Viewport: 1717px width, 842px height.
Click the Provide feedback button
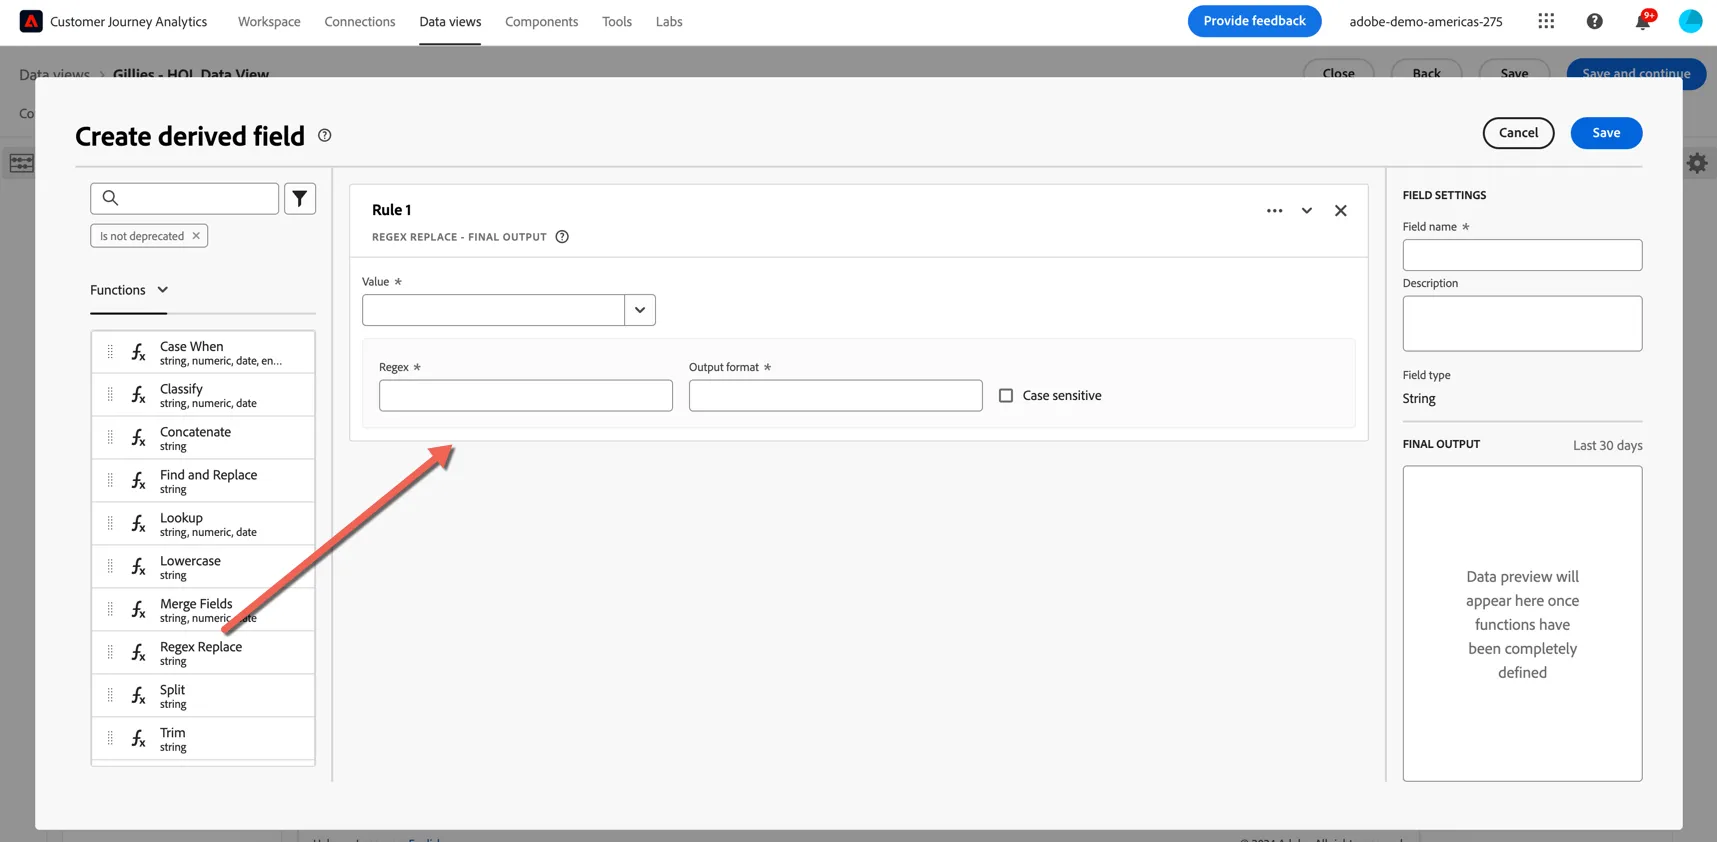pos(1254,21)
